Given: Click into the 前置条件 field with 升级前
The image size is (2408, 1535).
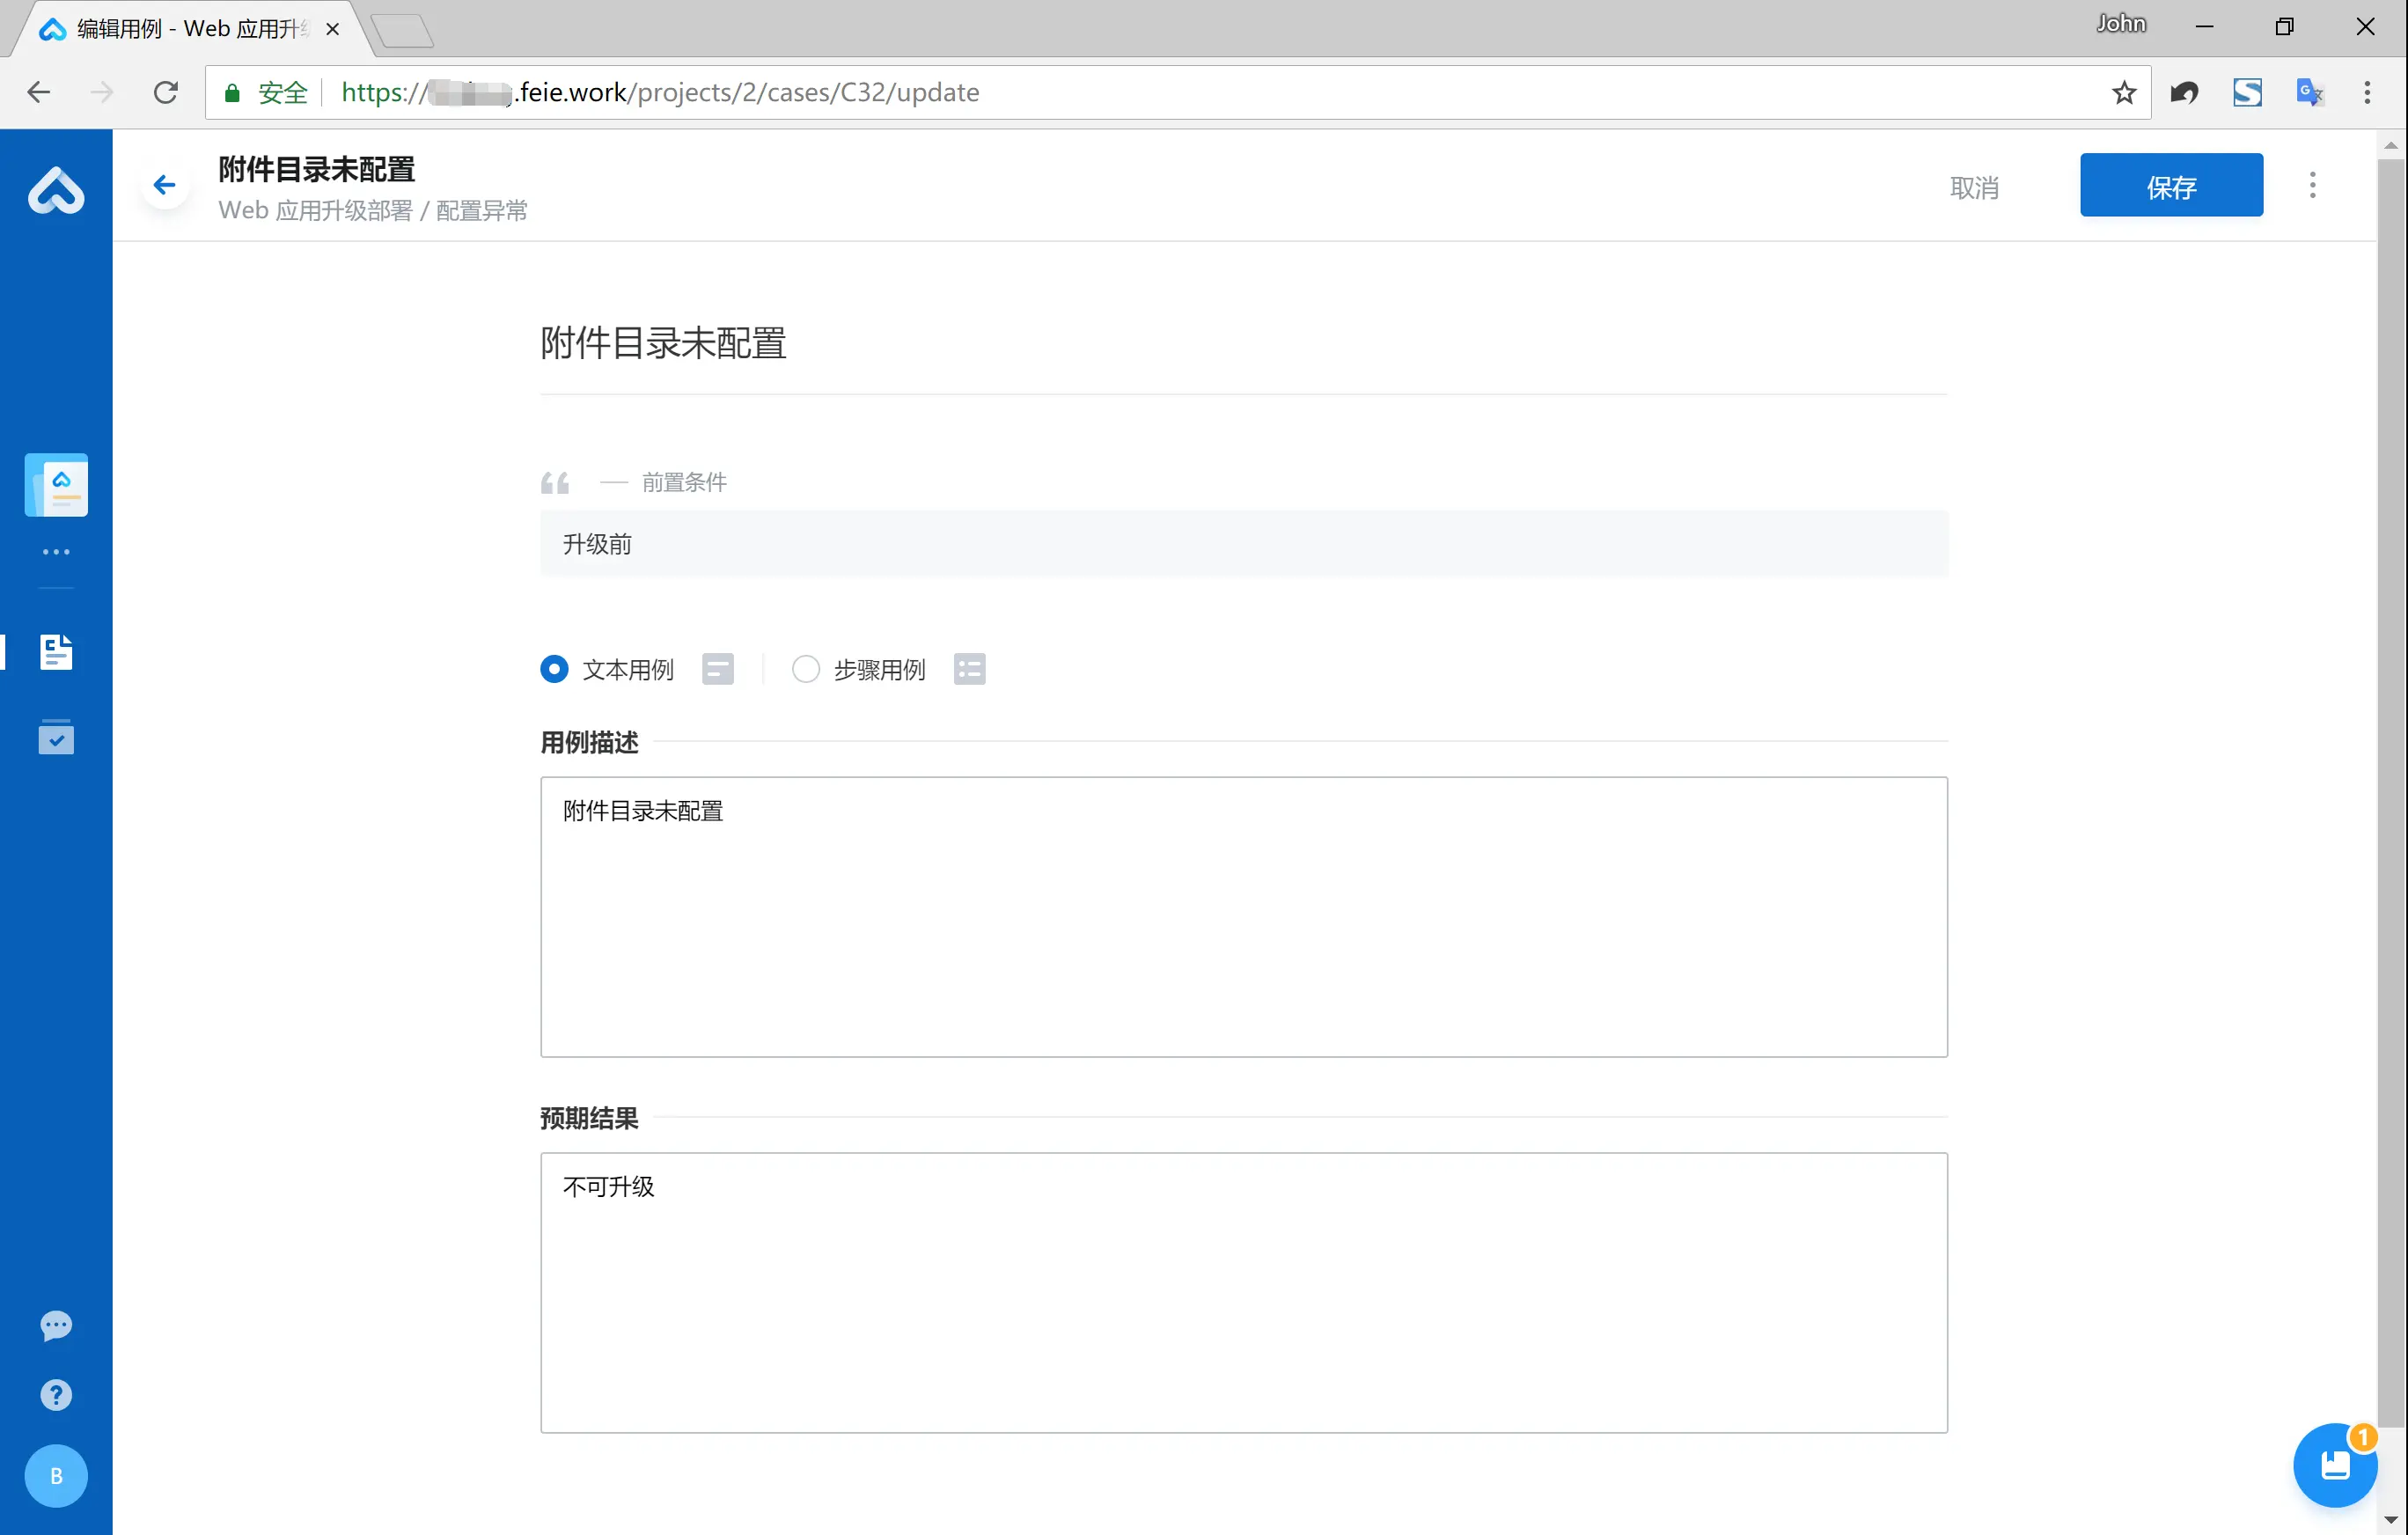Looking at the screenshot, I should pos(1243,544).
